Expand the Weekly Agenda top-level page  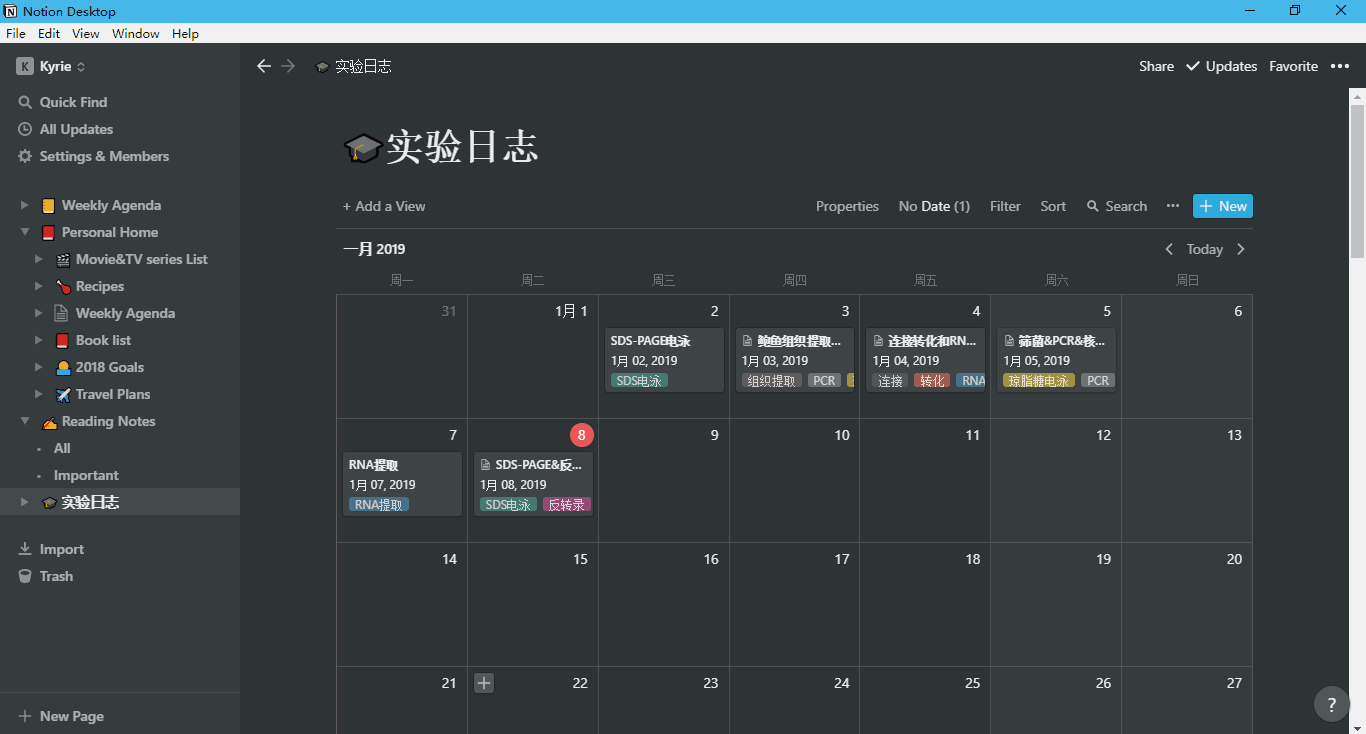tap(25, 205)
